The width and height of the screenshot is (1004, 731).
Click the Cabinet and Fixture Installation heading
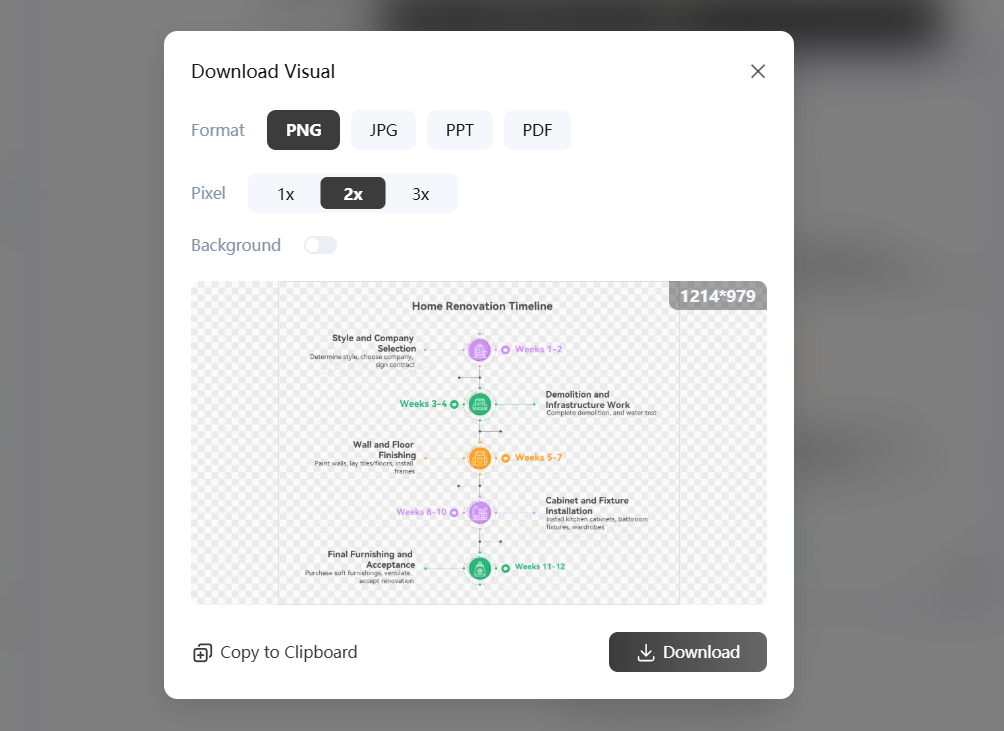click(587, 506)
